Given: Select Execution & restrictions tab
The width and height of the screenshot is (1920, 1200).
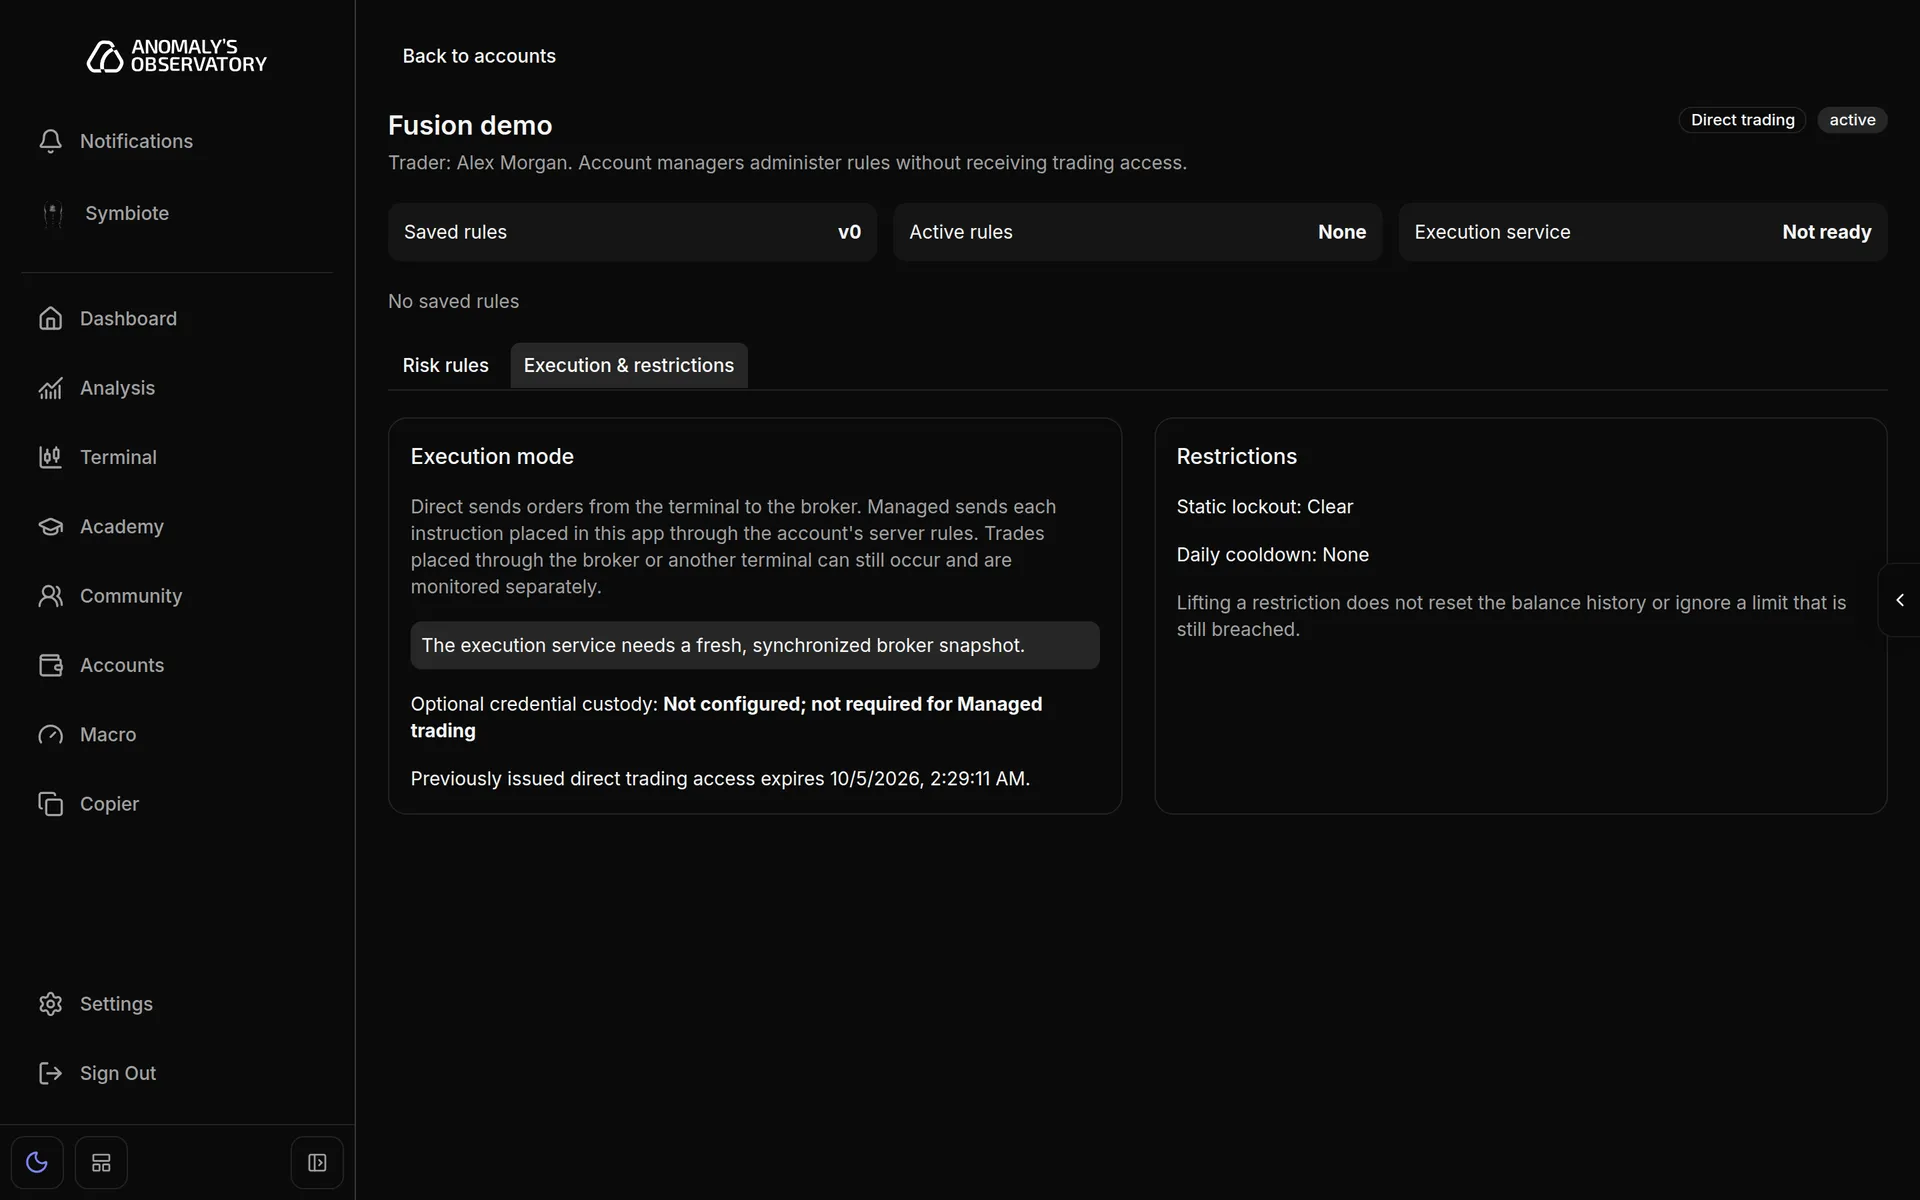Looking at the screenshot, I should 629,365.
